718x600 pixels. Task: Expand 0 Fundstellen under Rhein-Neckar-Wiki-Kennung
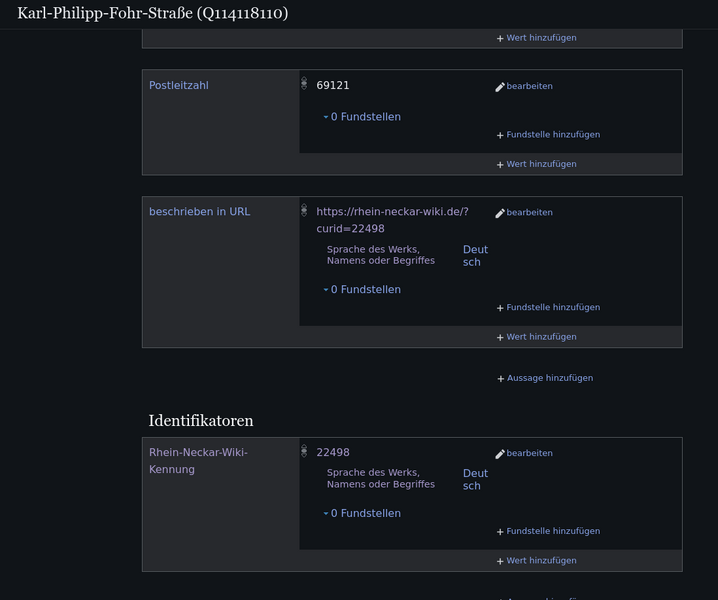point(361,514)
